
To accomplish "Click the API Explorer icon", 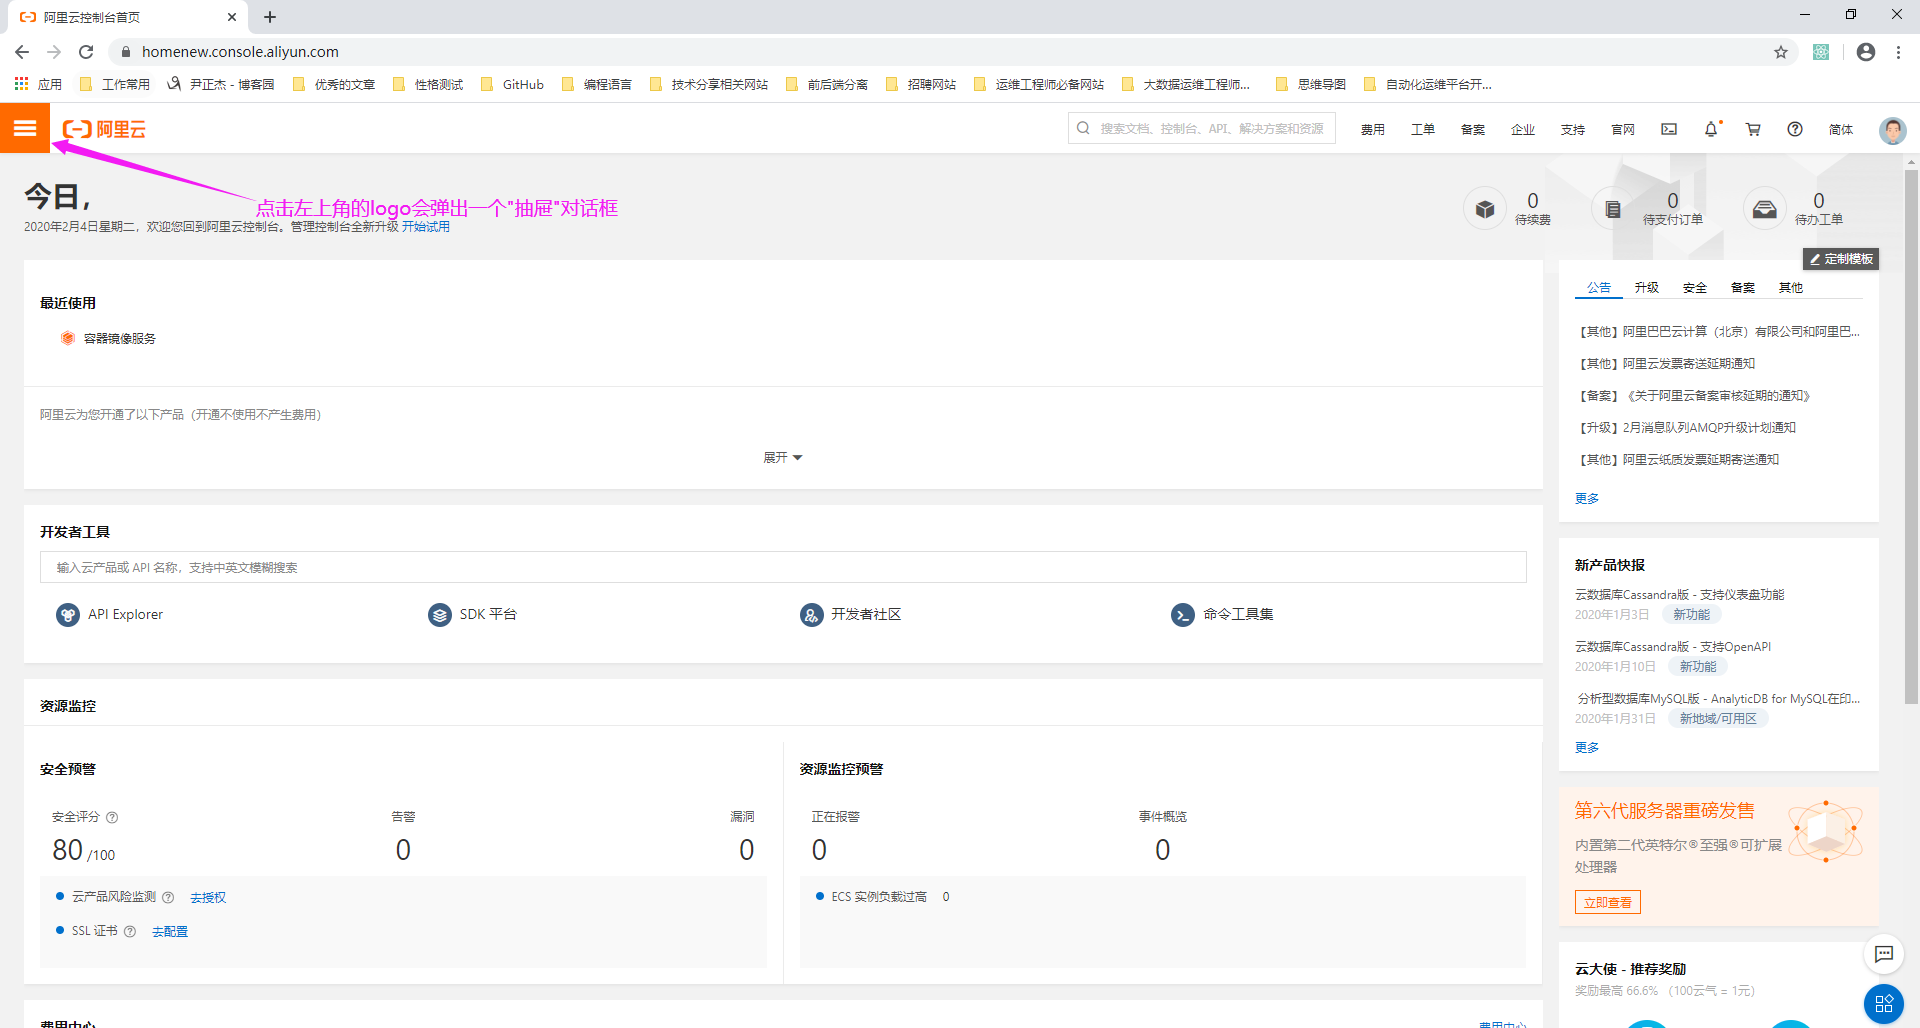I will (x=68, y=615).
